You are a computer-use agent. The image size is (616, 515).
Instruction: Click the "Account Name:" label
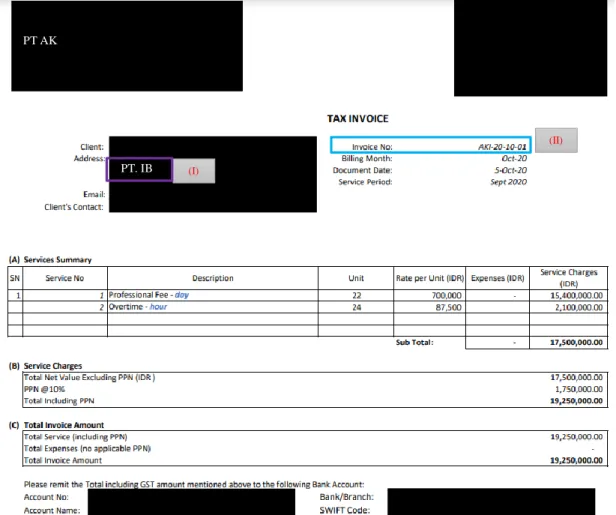[x=52, y=510]
